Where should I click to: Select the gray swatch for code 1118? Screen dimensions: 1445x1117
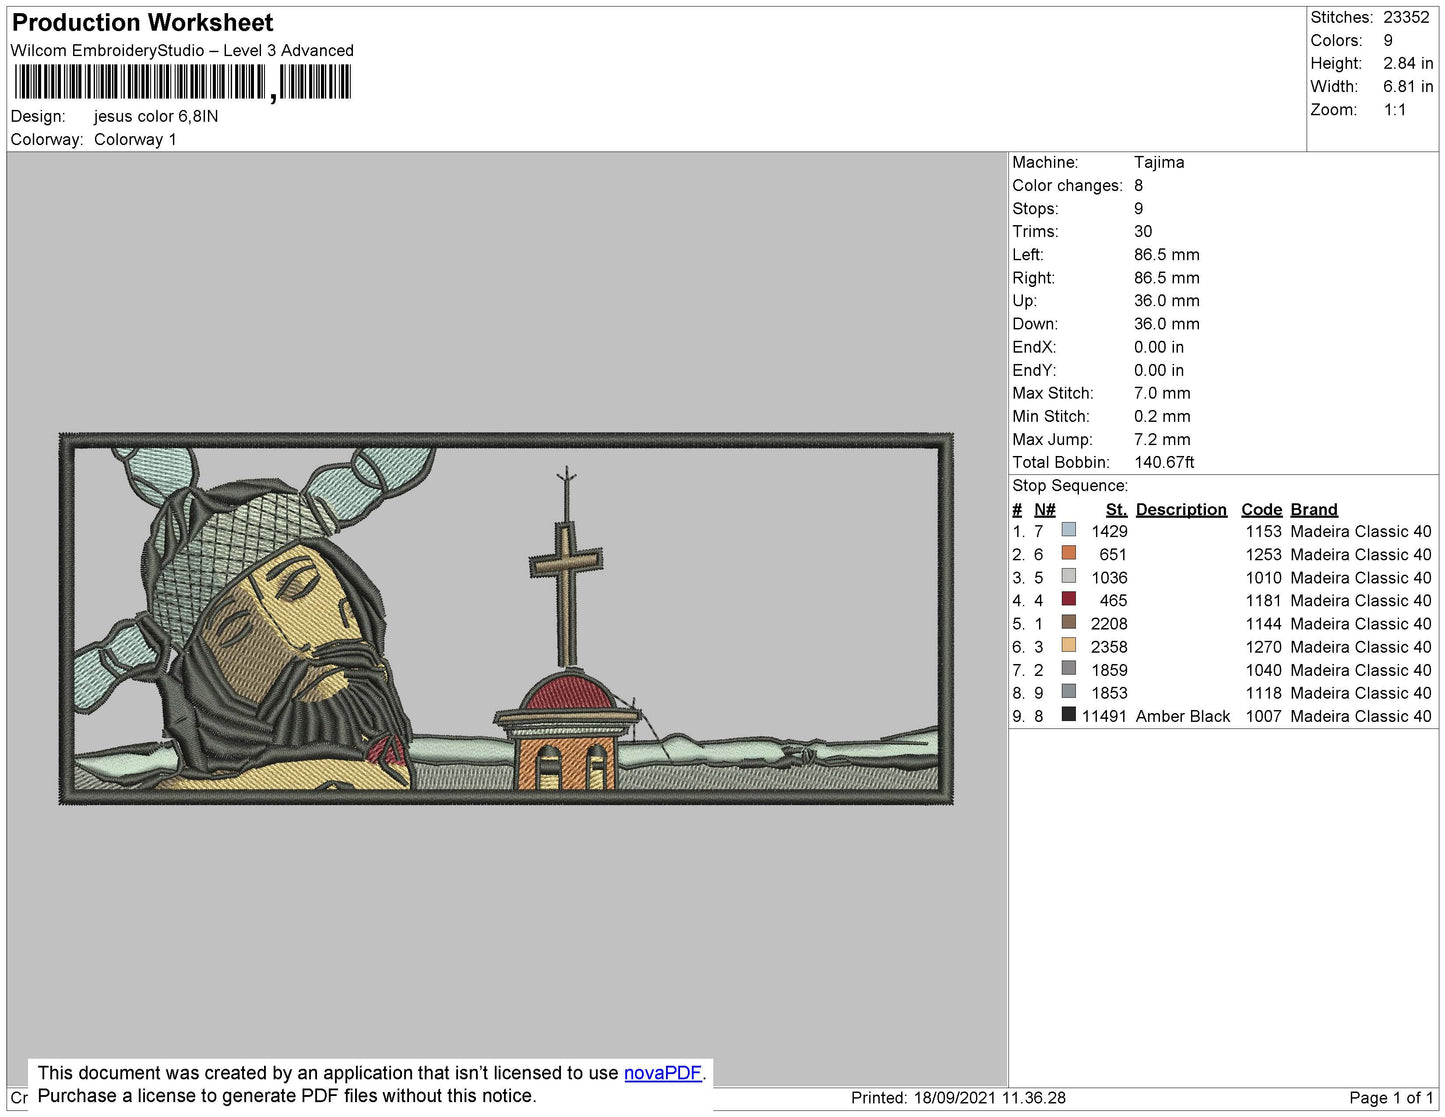click(x=1069, y=691)
